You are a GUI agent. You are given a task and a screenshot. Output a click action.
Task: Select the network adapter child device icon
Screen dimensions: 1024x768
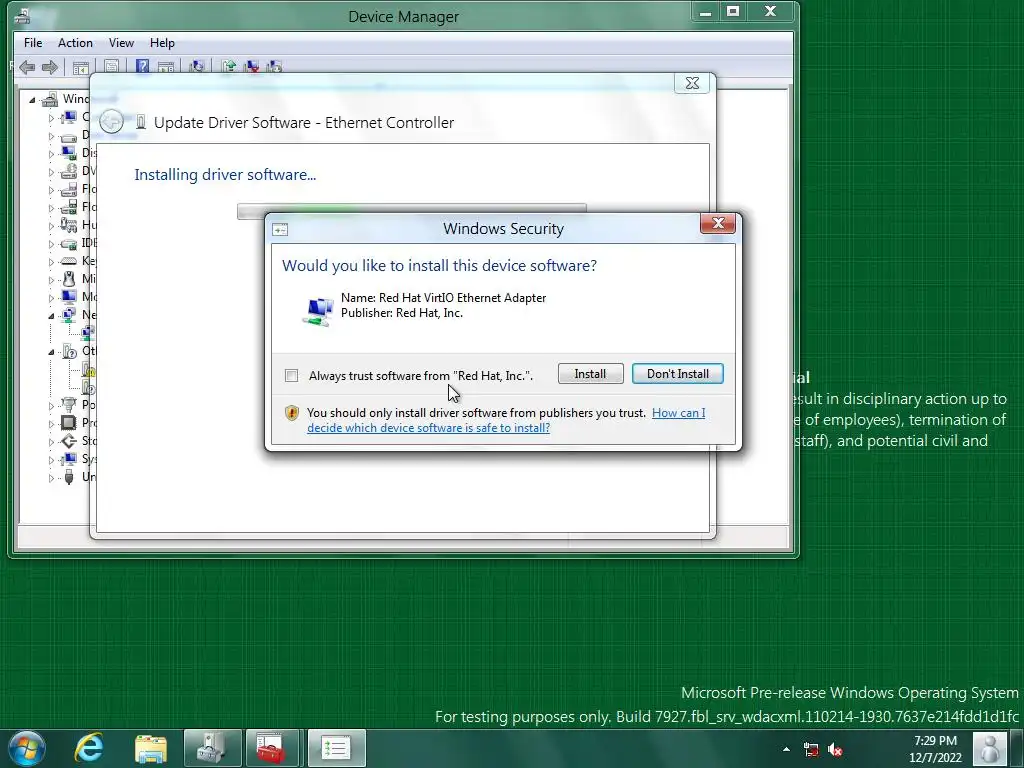click(88, 333)
